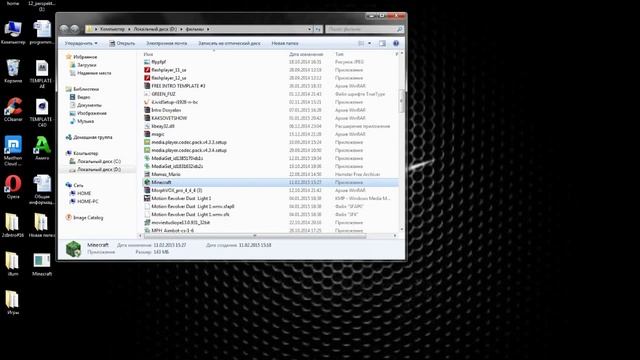
Task: Toggle the preview pane button
Action: coord(382,43)
